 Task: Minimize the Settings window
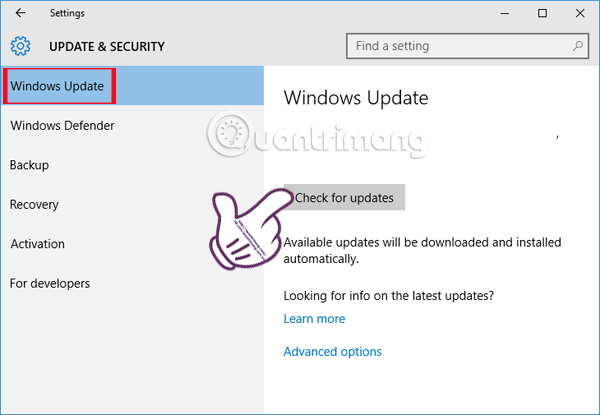click(x=505, y=13)
